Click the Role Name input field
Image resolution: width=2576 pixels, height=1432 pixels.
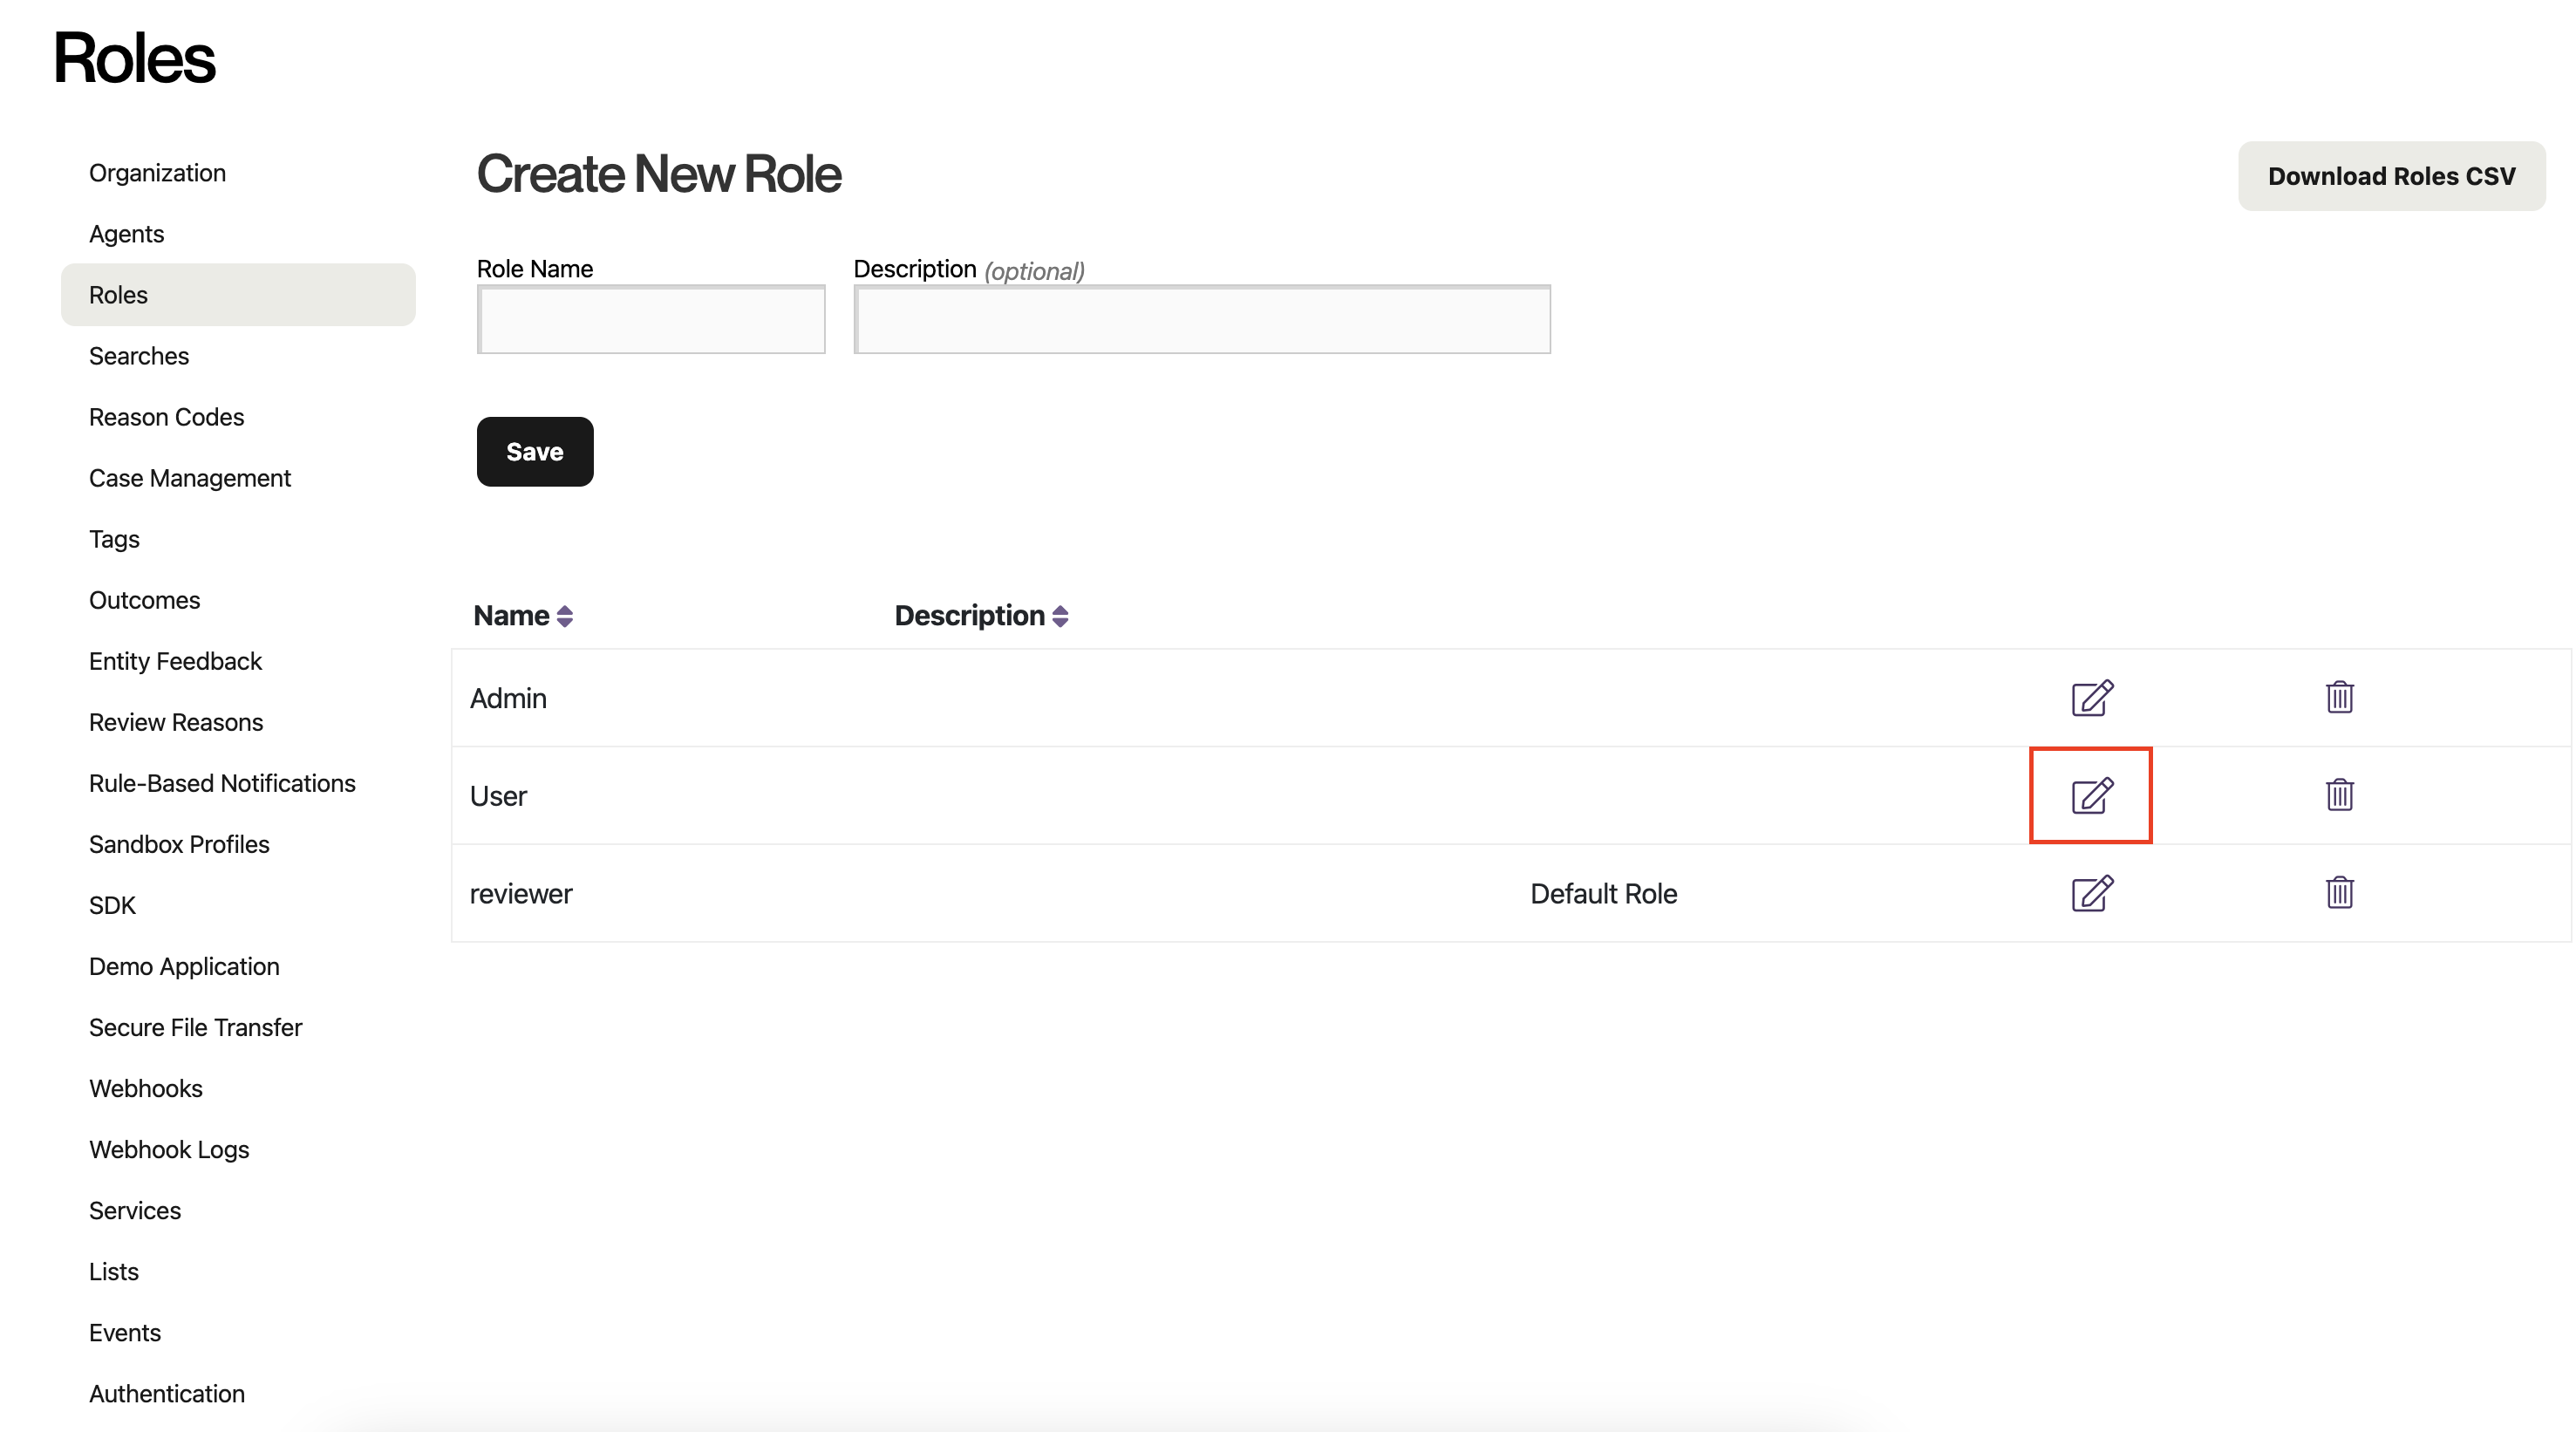[651, 320]
